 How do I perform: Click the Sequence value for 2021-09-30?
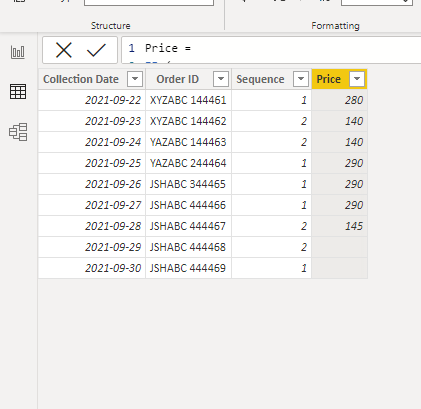271,268
